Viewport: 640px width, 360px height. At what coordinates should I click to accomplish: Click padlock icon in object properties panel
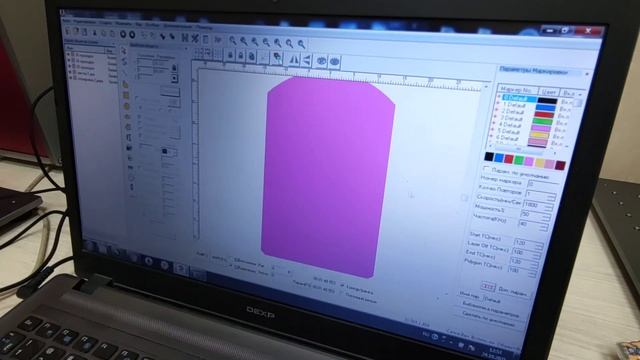(x=174, y=67)
